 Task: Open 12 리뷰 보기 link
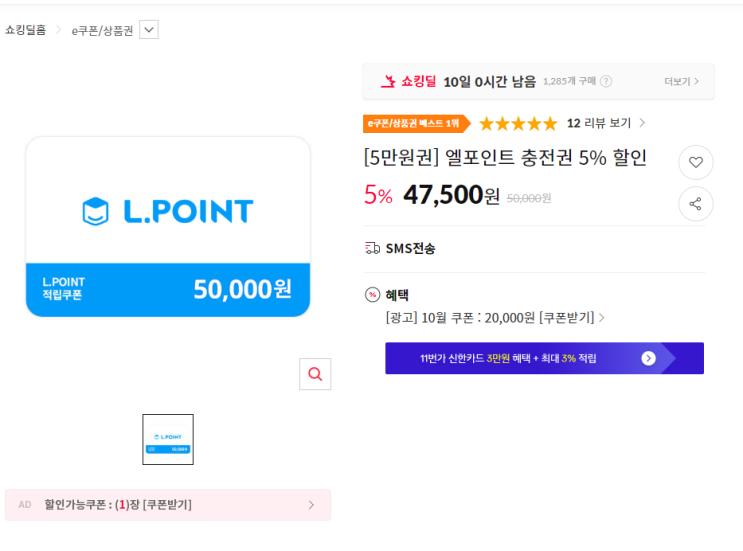point(605,123)
